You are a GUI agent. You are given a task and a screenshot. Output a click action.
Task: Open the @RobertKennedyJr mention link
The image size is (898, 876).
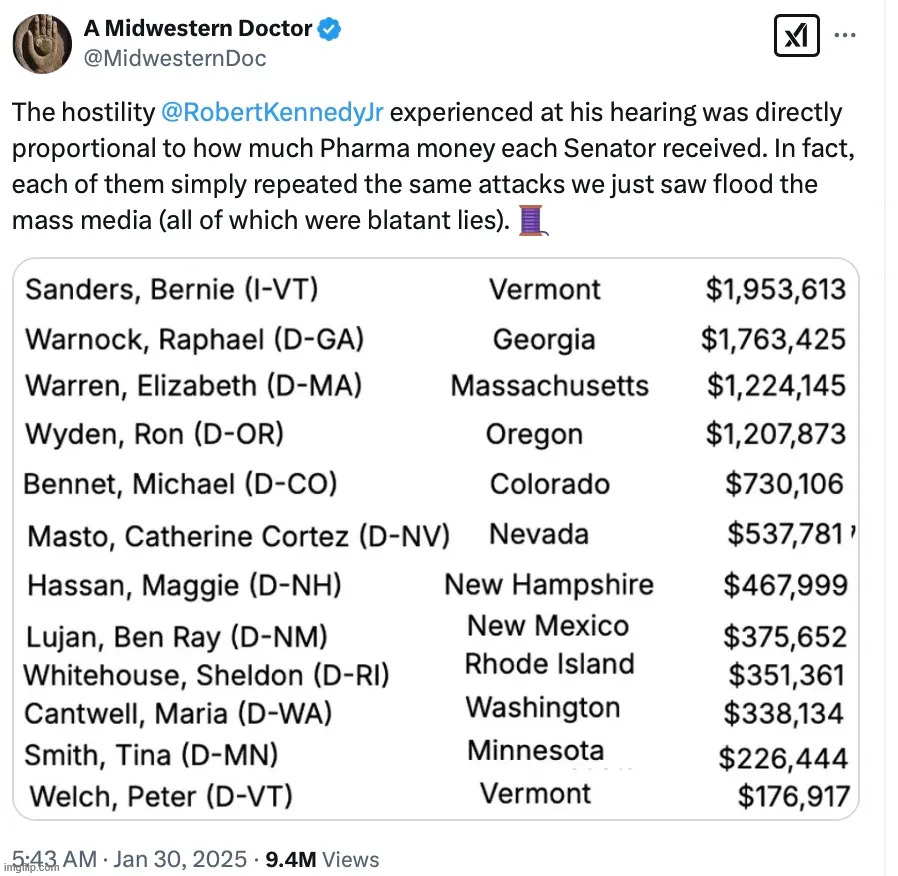(272, 113)
